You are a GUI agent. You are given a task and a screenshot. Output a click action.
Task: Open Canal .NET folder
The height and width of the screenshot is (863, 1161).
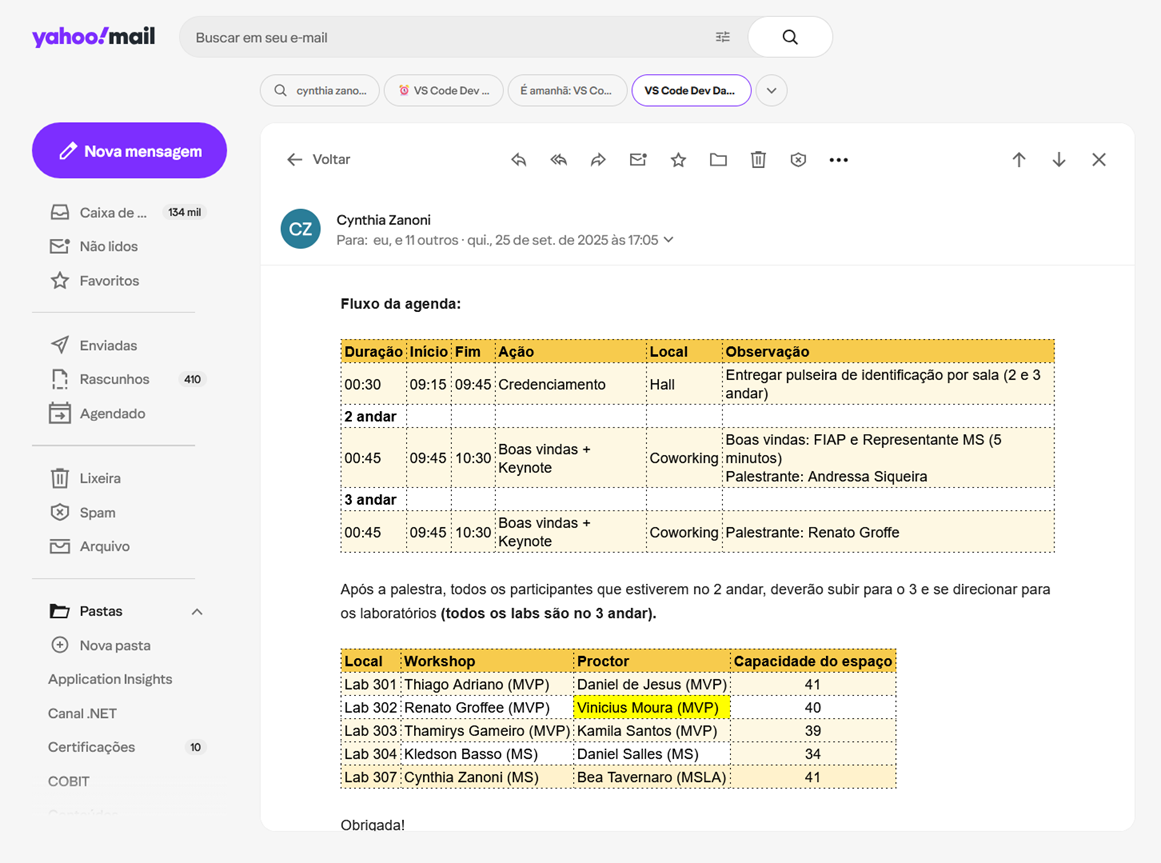pyautogui.click(x=82, y=713)
